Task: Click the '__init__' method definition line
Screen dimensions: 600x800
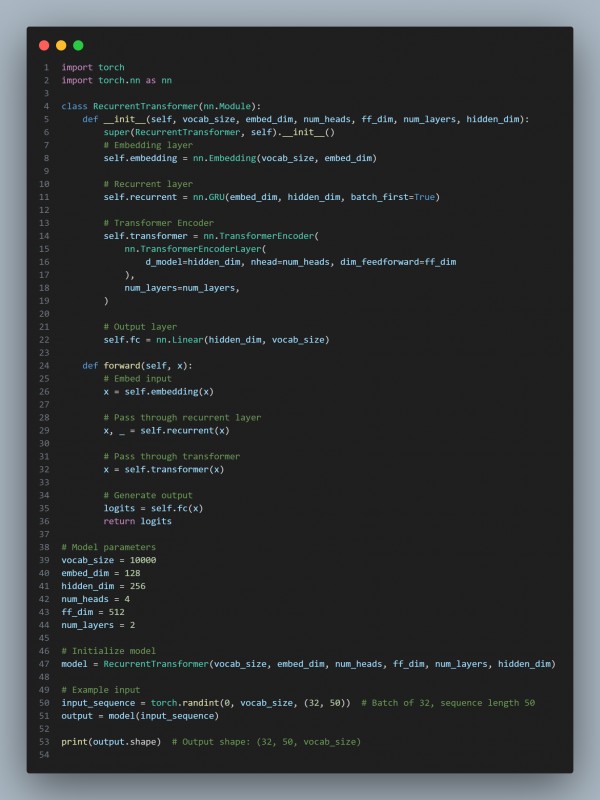Action: tap(306, 119)
